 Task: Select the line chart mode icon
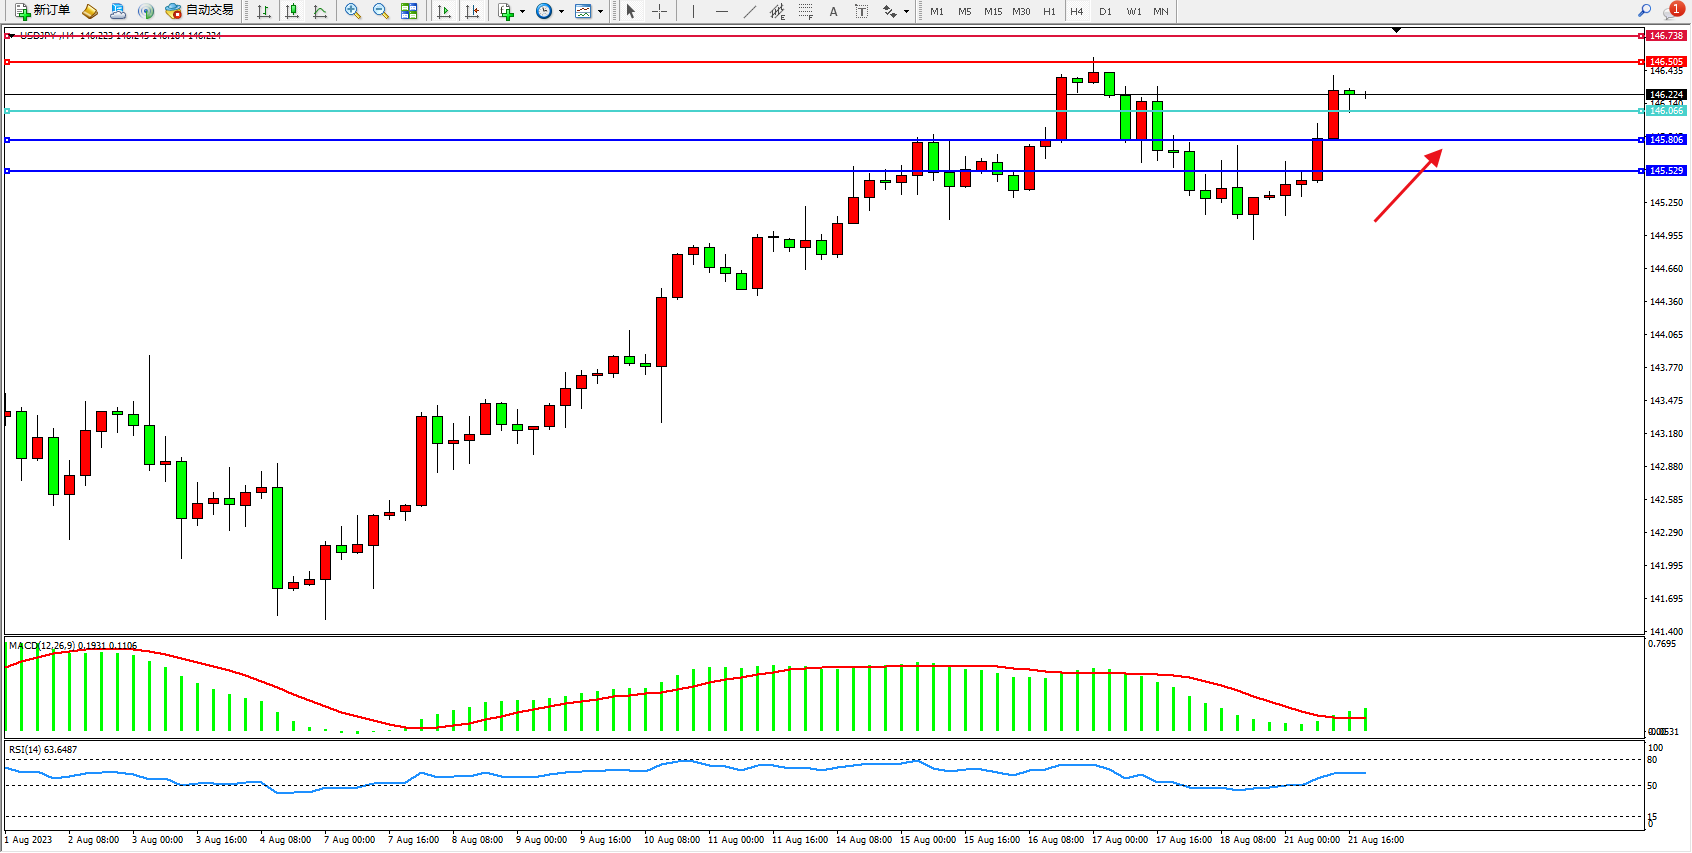pos(320,11)
